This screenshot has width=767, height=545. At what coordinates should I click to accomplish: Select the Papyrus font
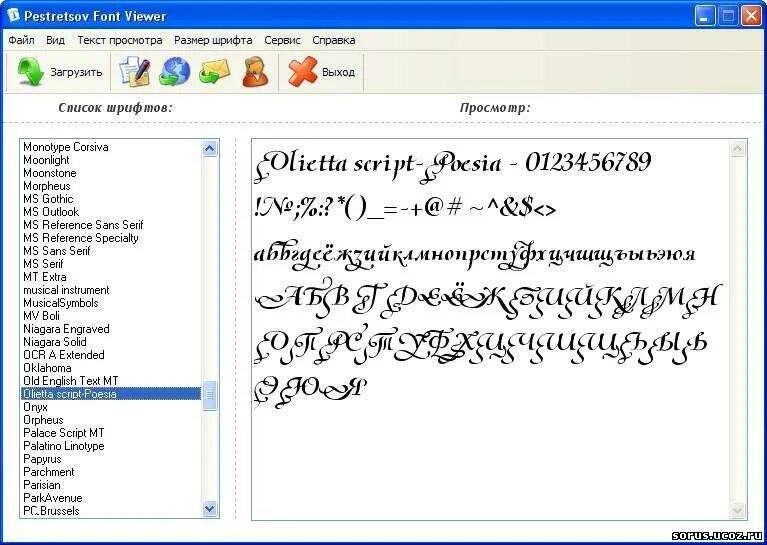(x=111, y=459)
